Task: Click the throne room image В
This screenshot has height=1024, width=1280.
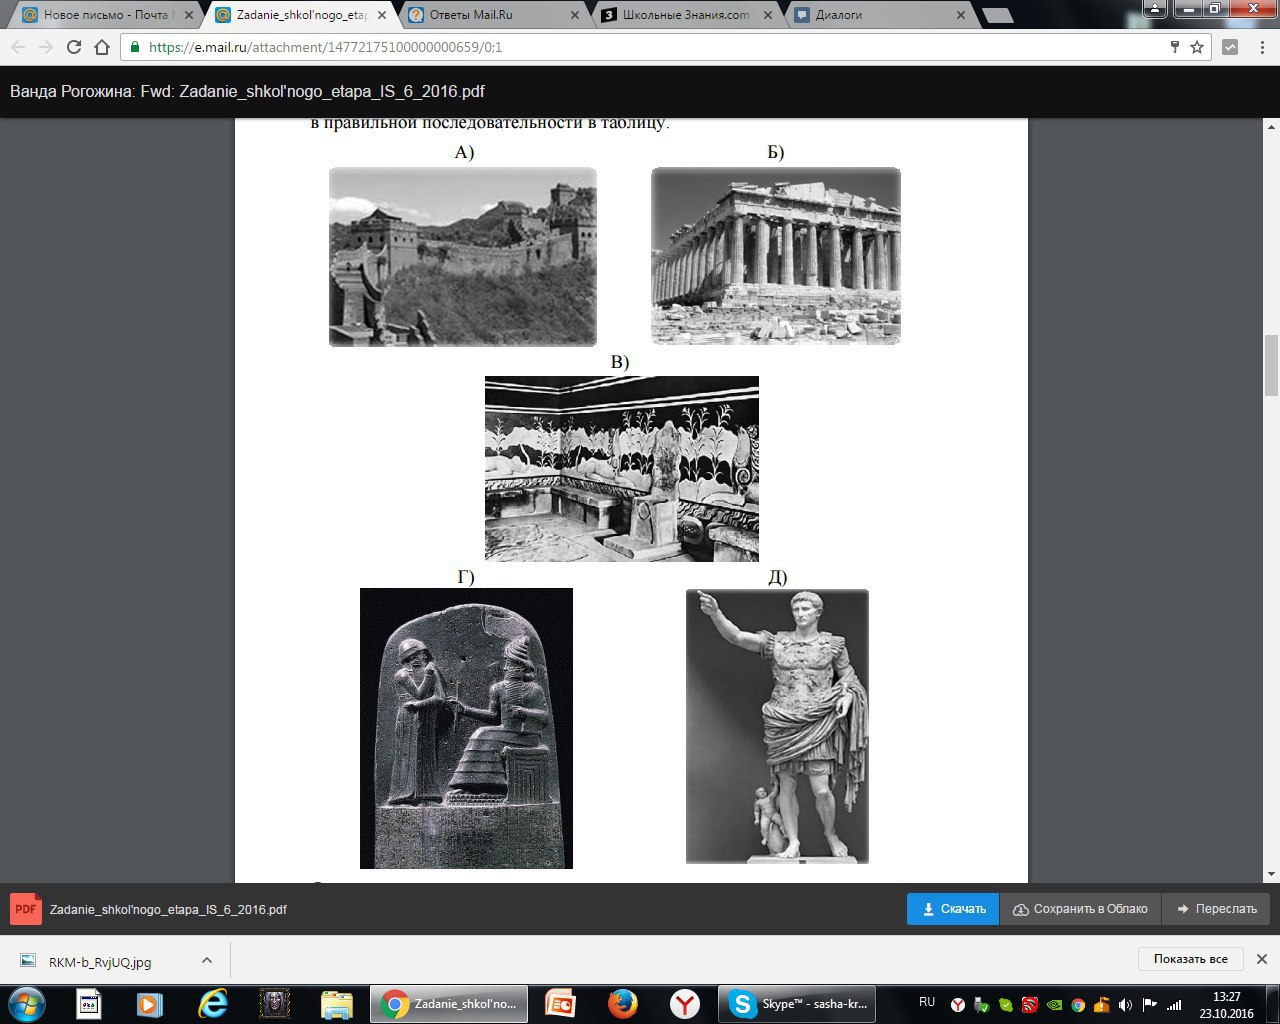Action: point(622,469)
